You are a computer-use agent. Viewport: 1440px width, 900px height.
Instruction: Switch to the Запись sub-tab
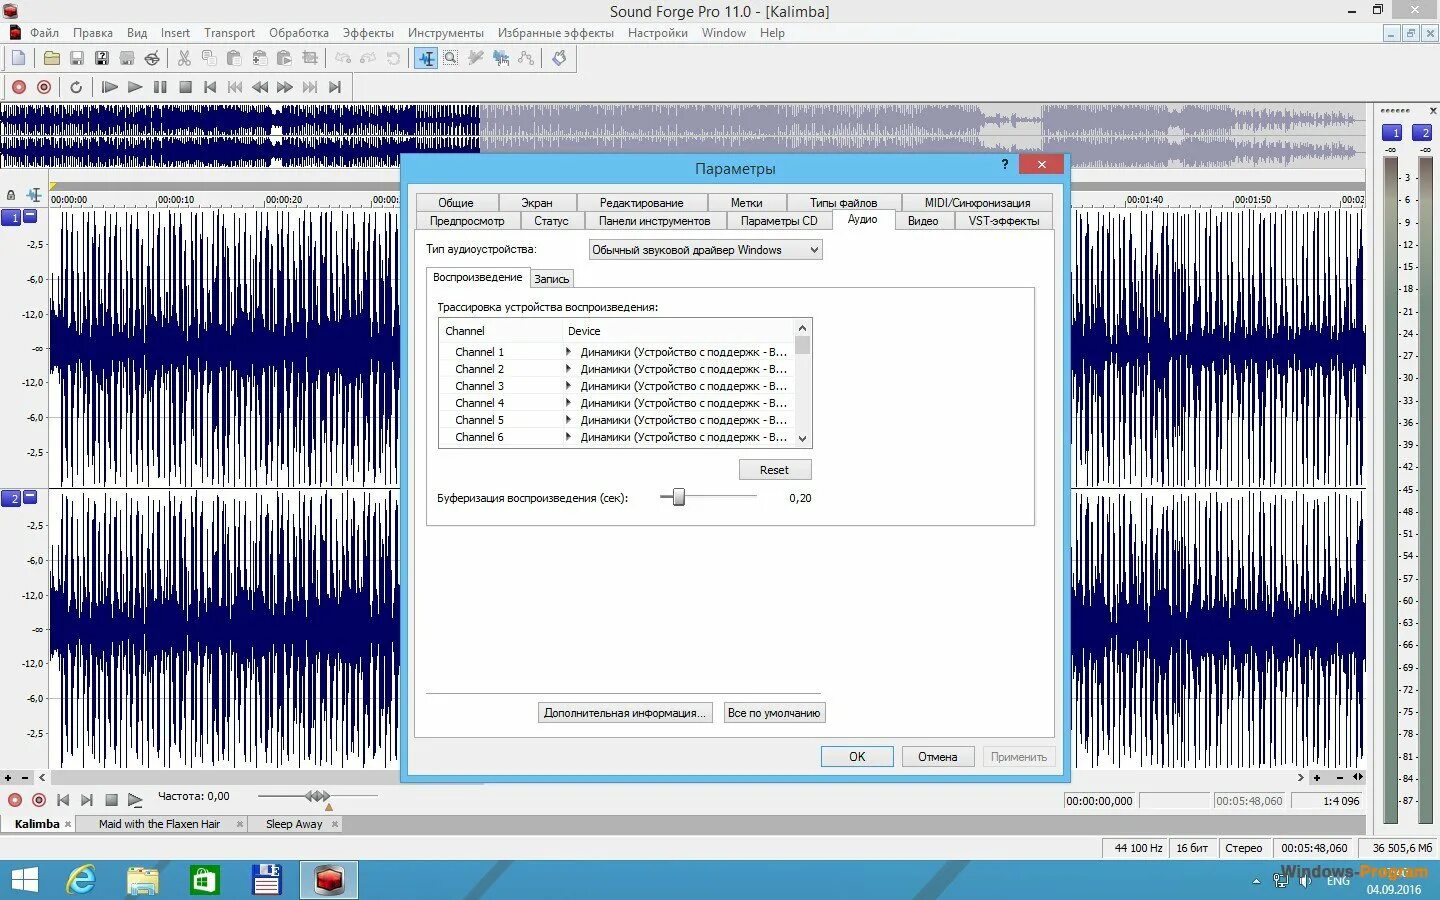click(551, 279)
